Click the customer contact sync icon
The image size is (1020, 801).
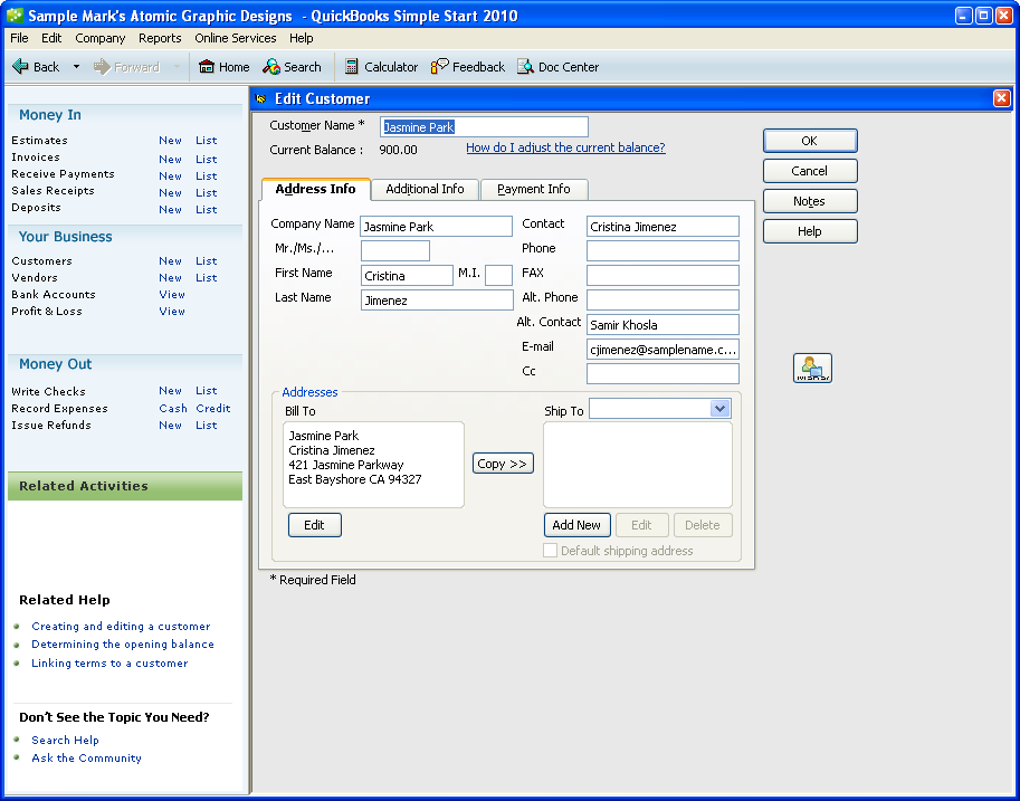point(812,368)
